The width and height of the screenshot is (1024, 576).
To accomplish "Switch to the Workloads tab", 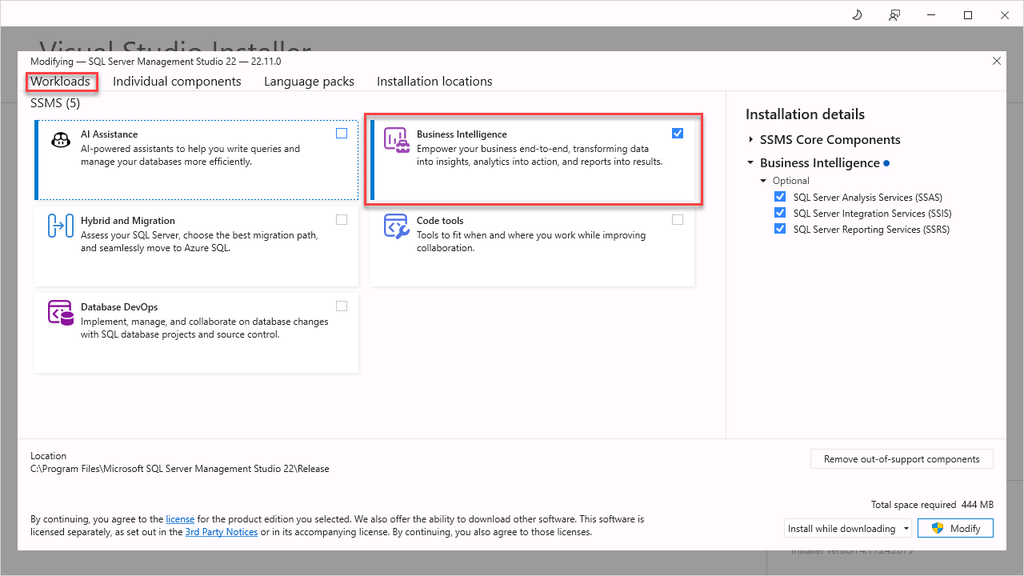I will (61, 81).
